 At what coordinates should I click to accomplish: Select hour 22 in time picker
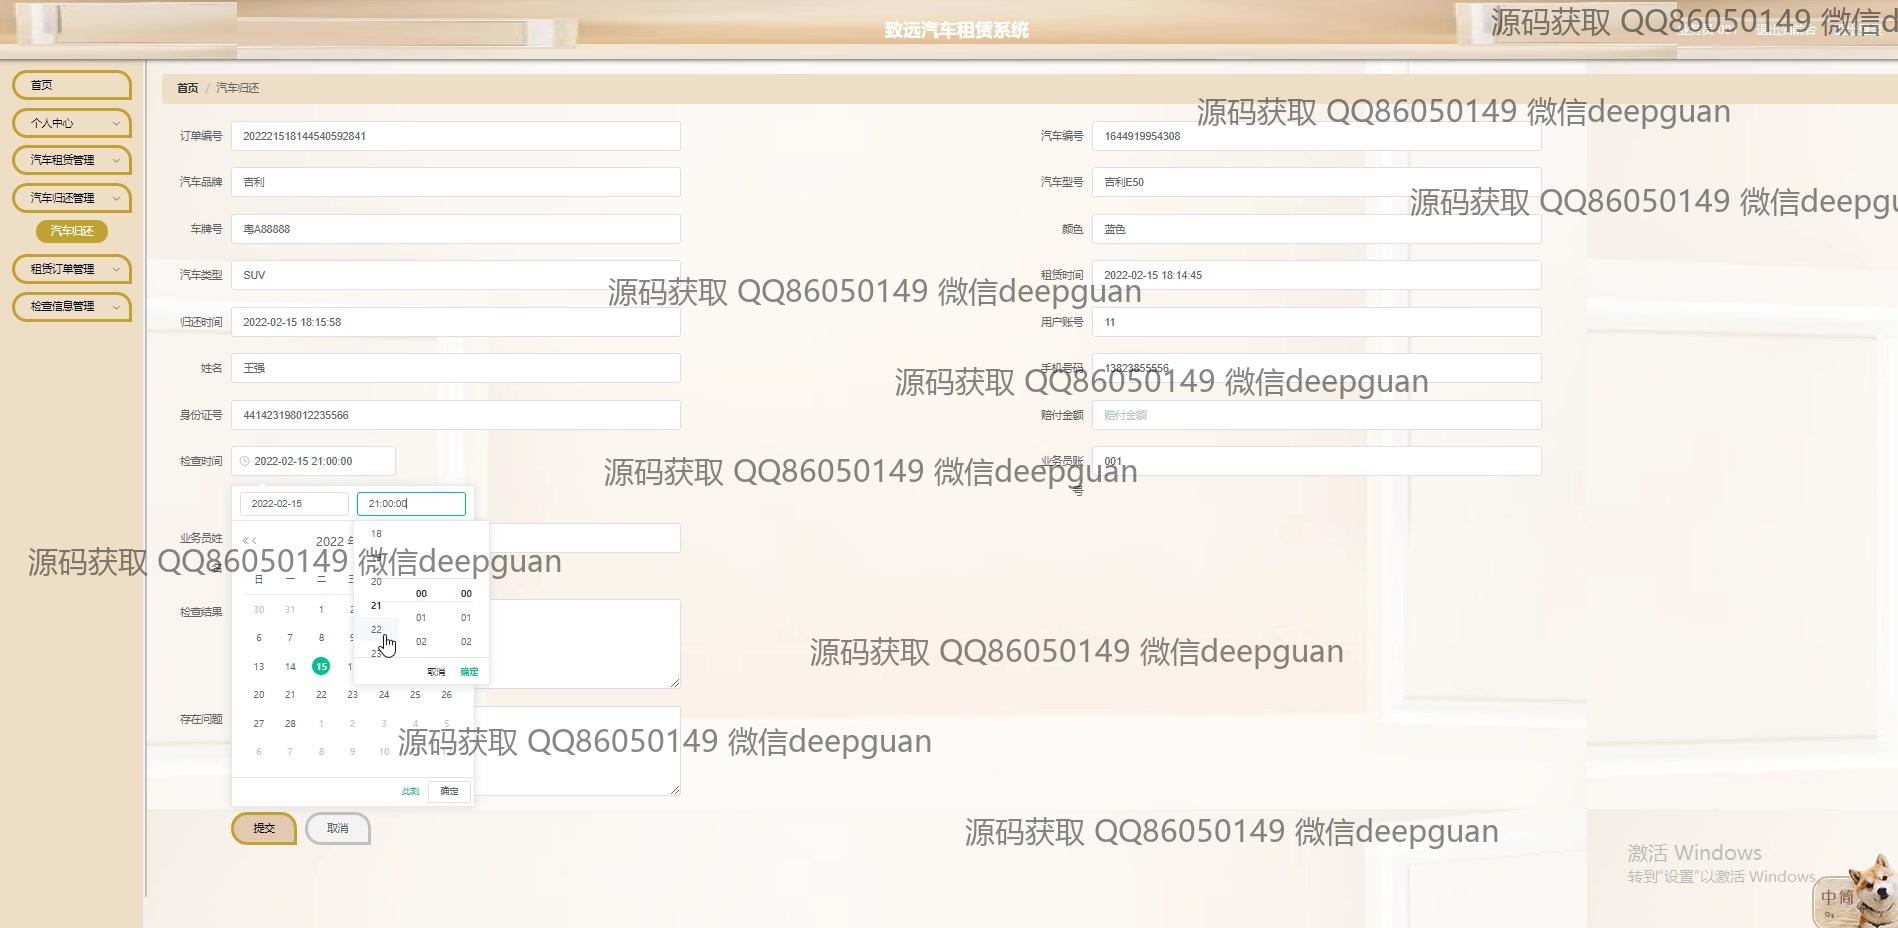coord(376,629)
